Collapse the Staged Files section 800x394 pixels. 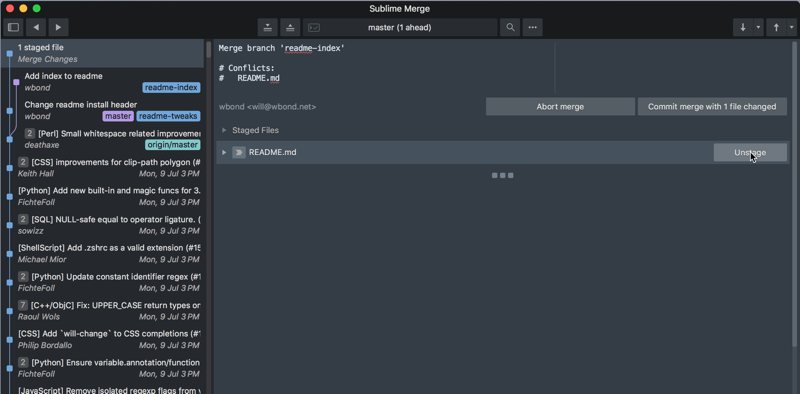pos(223,130)
